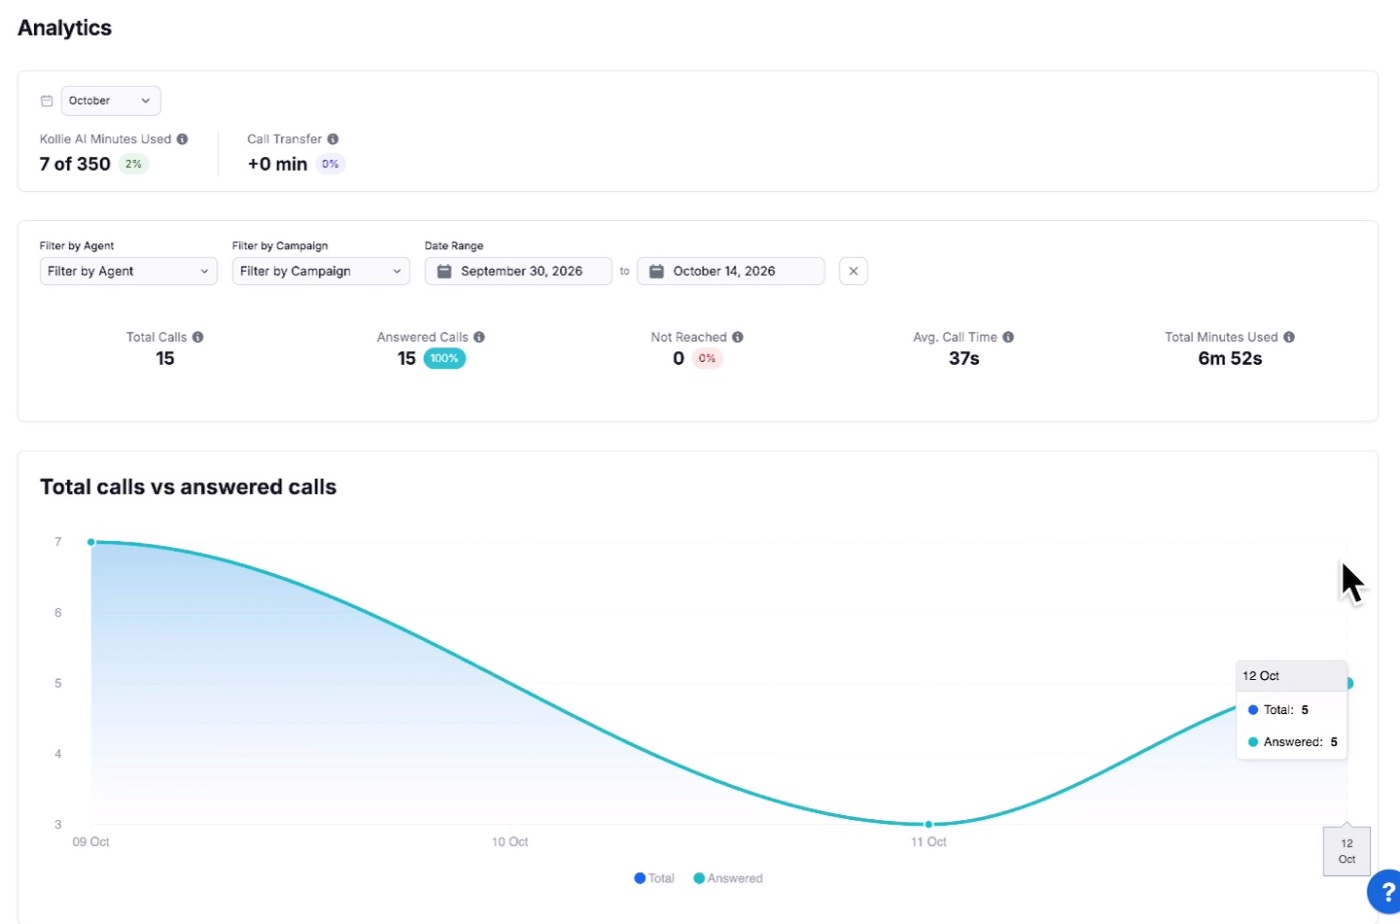Click the '10 Oct' axis label

(x=510, y=842)
